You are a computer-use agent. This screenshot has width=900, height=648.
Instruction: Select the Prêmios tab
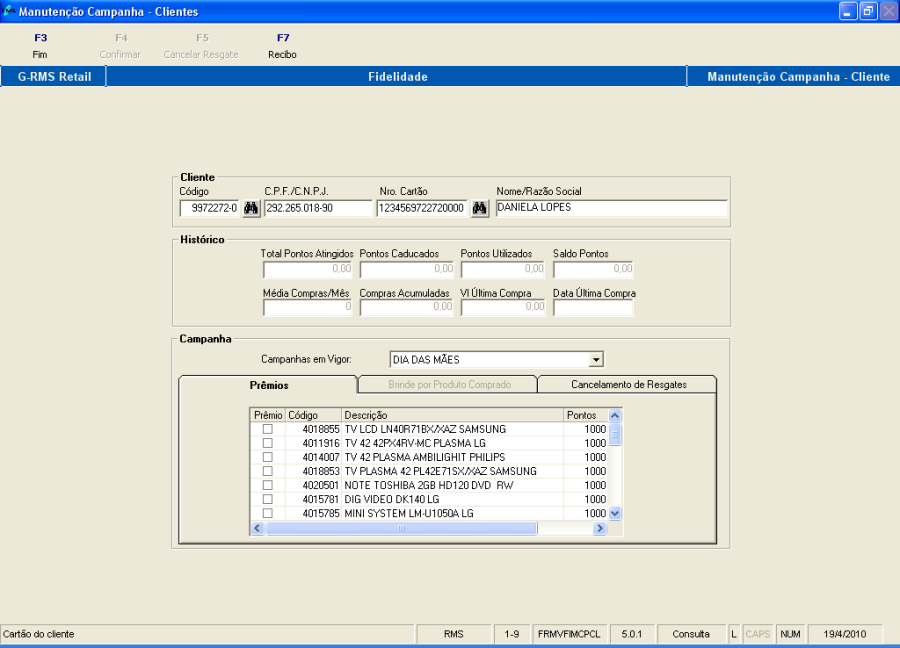pyautogui.click(x=267, y=384)
